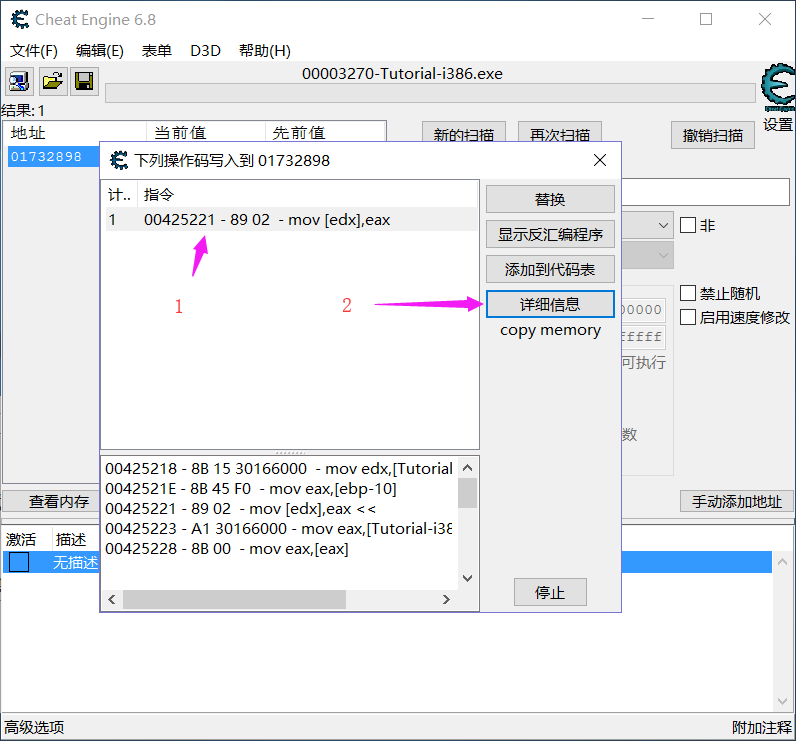Screen dimensions: 796x741
Task: Click the disassembly pane scroll-left arrow
Action: 112,599
